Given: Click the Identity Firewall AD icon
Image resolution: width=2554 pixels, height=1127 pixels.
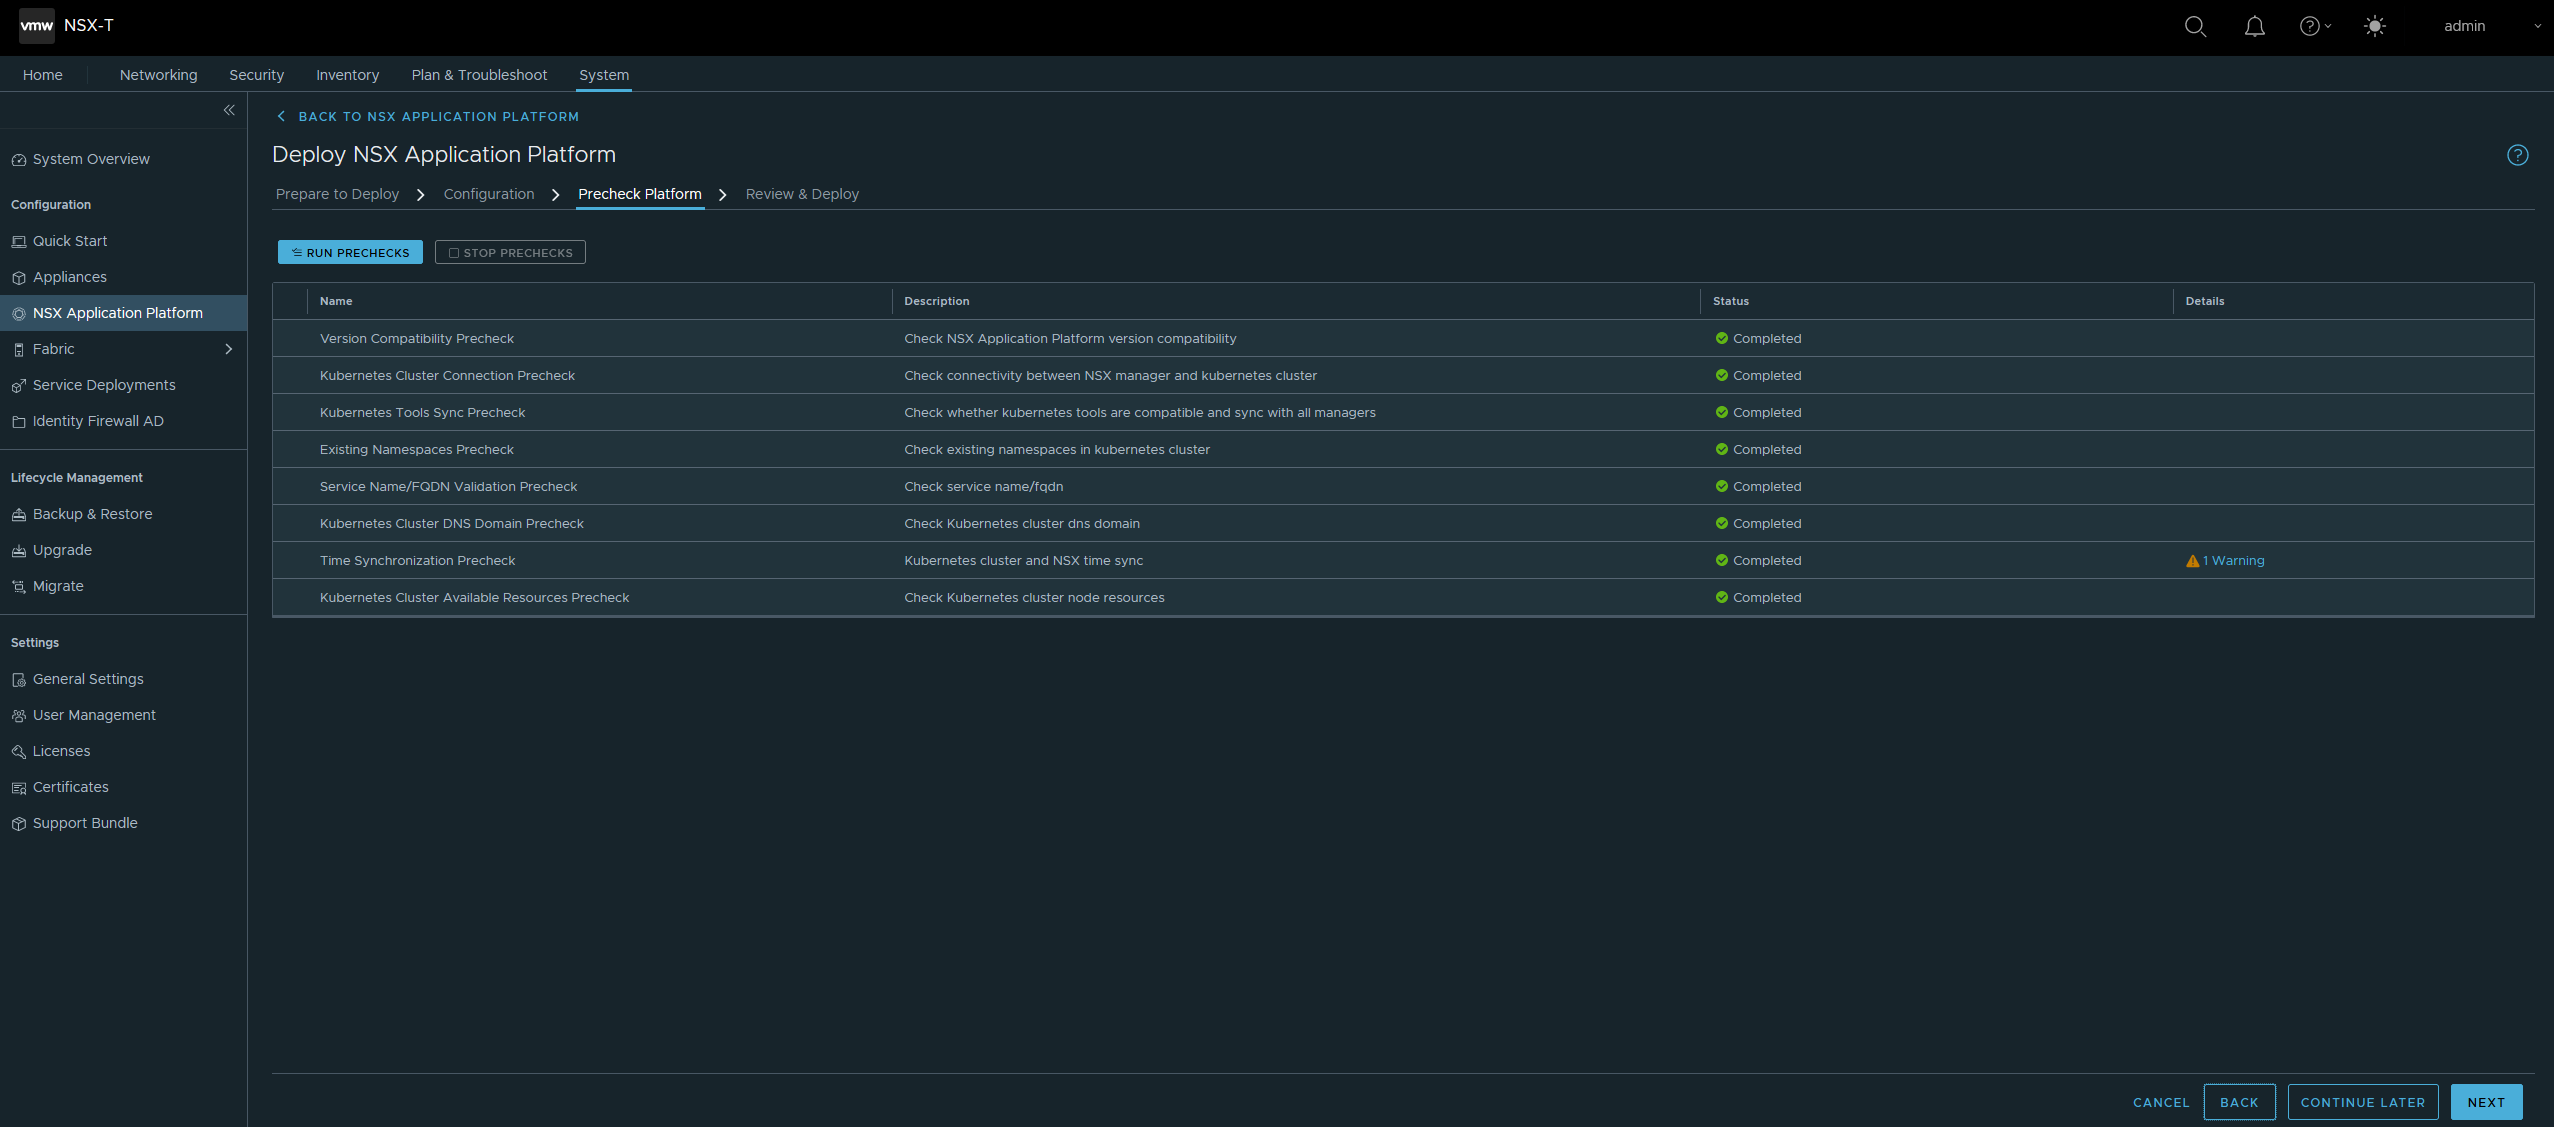Looking at the screenshot, I should [18, 422].
